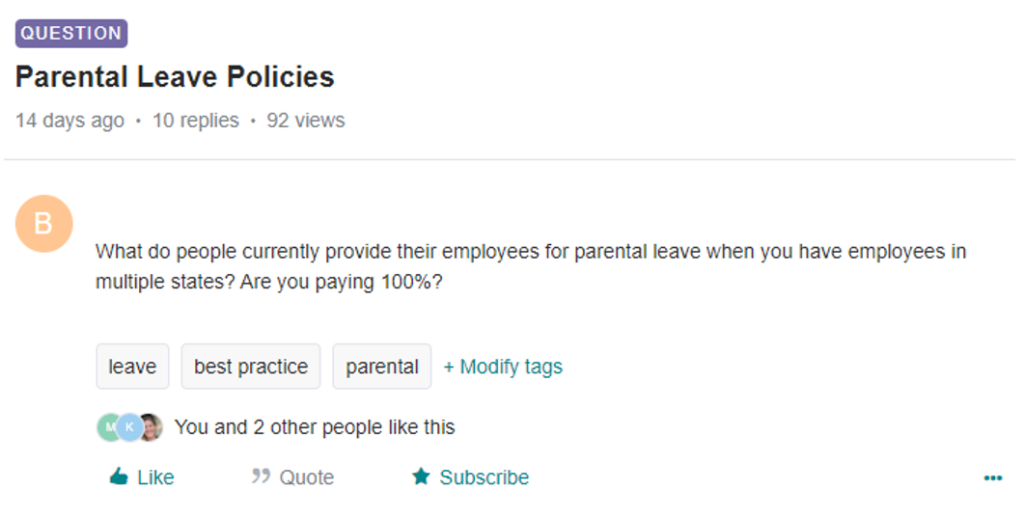Click '10 replies' count
1024x518 pixels.
point(195,120)
